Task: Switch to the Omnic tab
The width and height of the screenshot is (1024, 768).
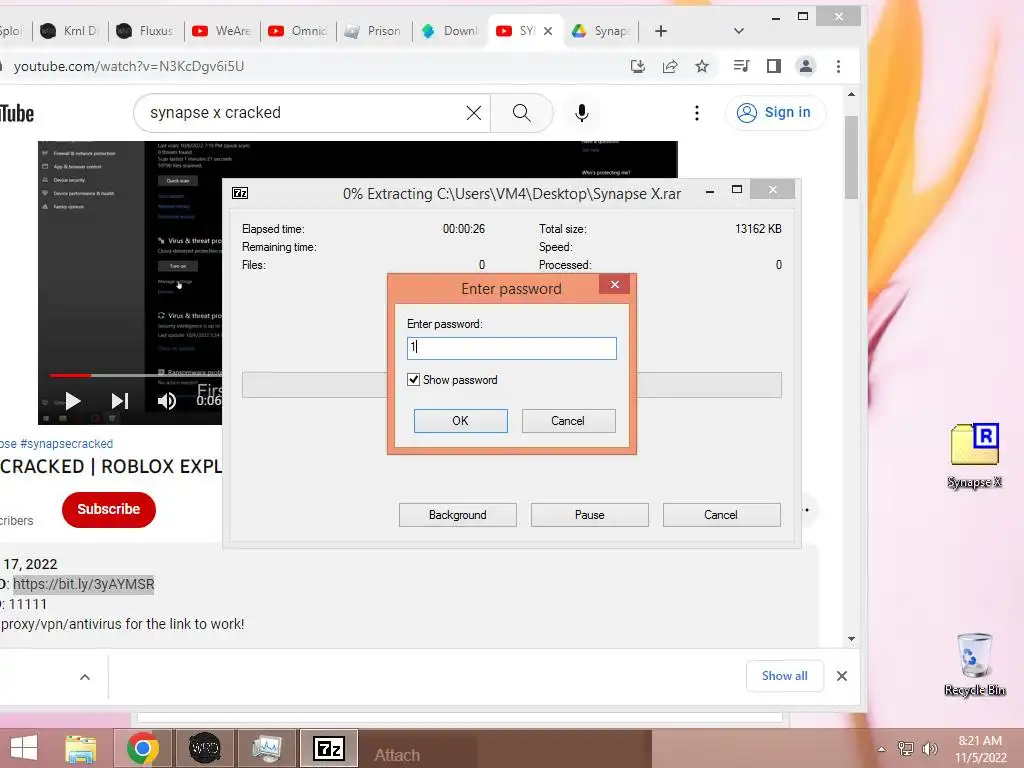Action: point(298,31)
